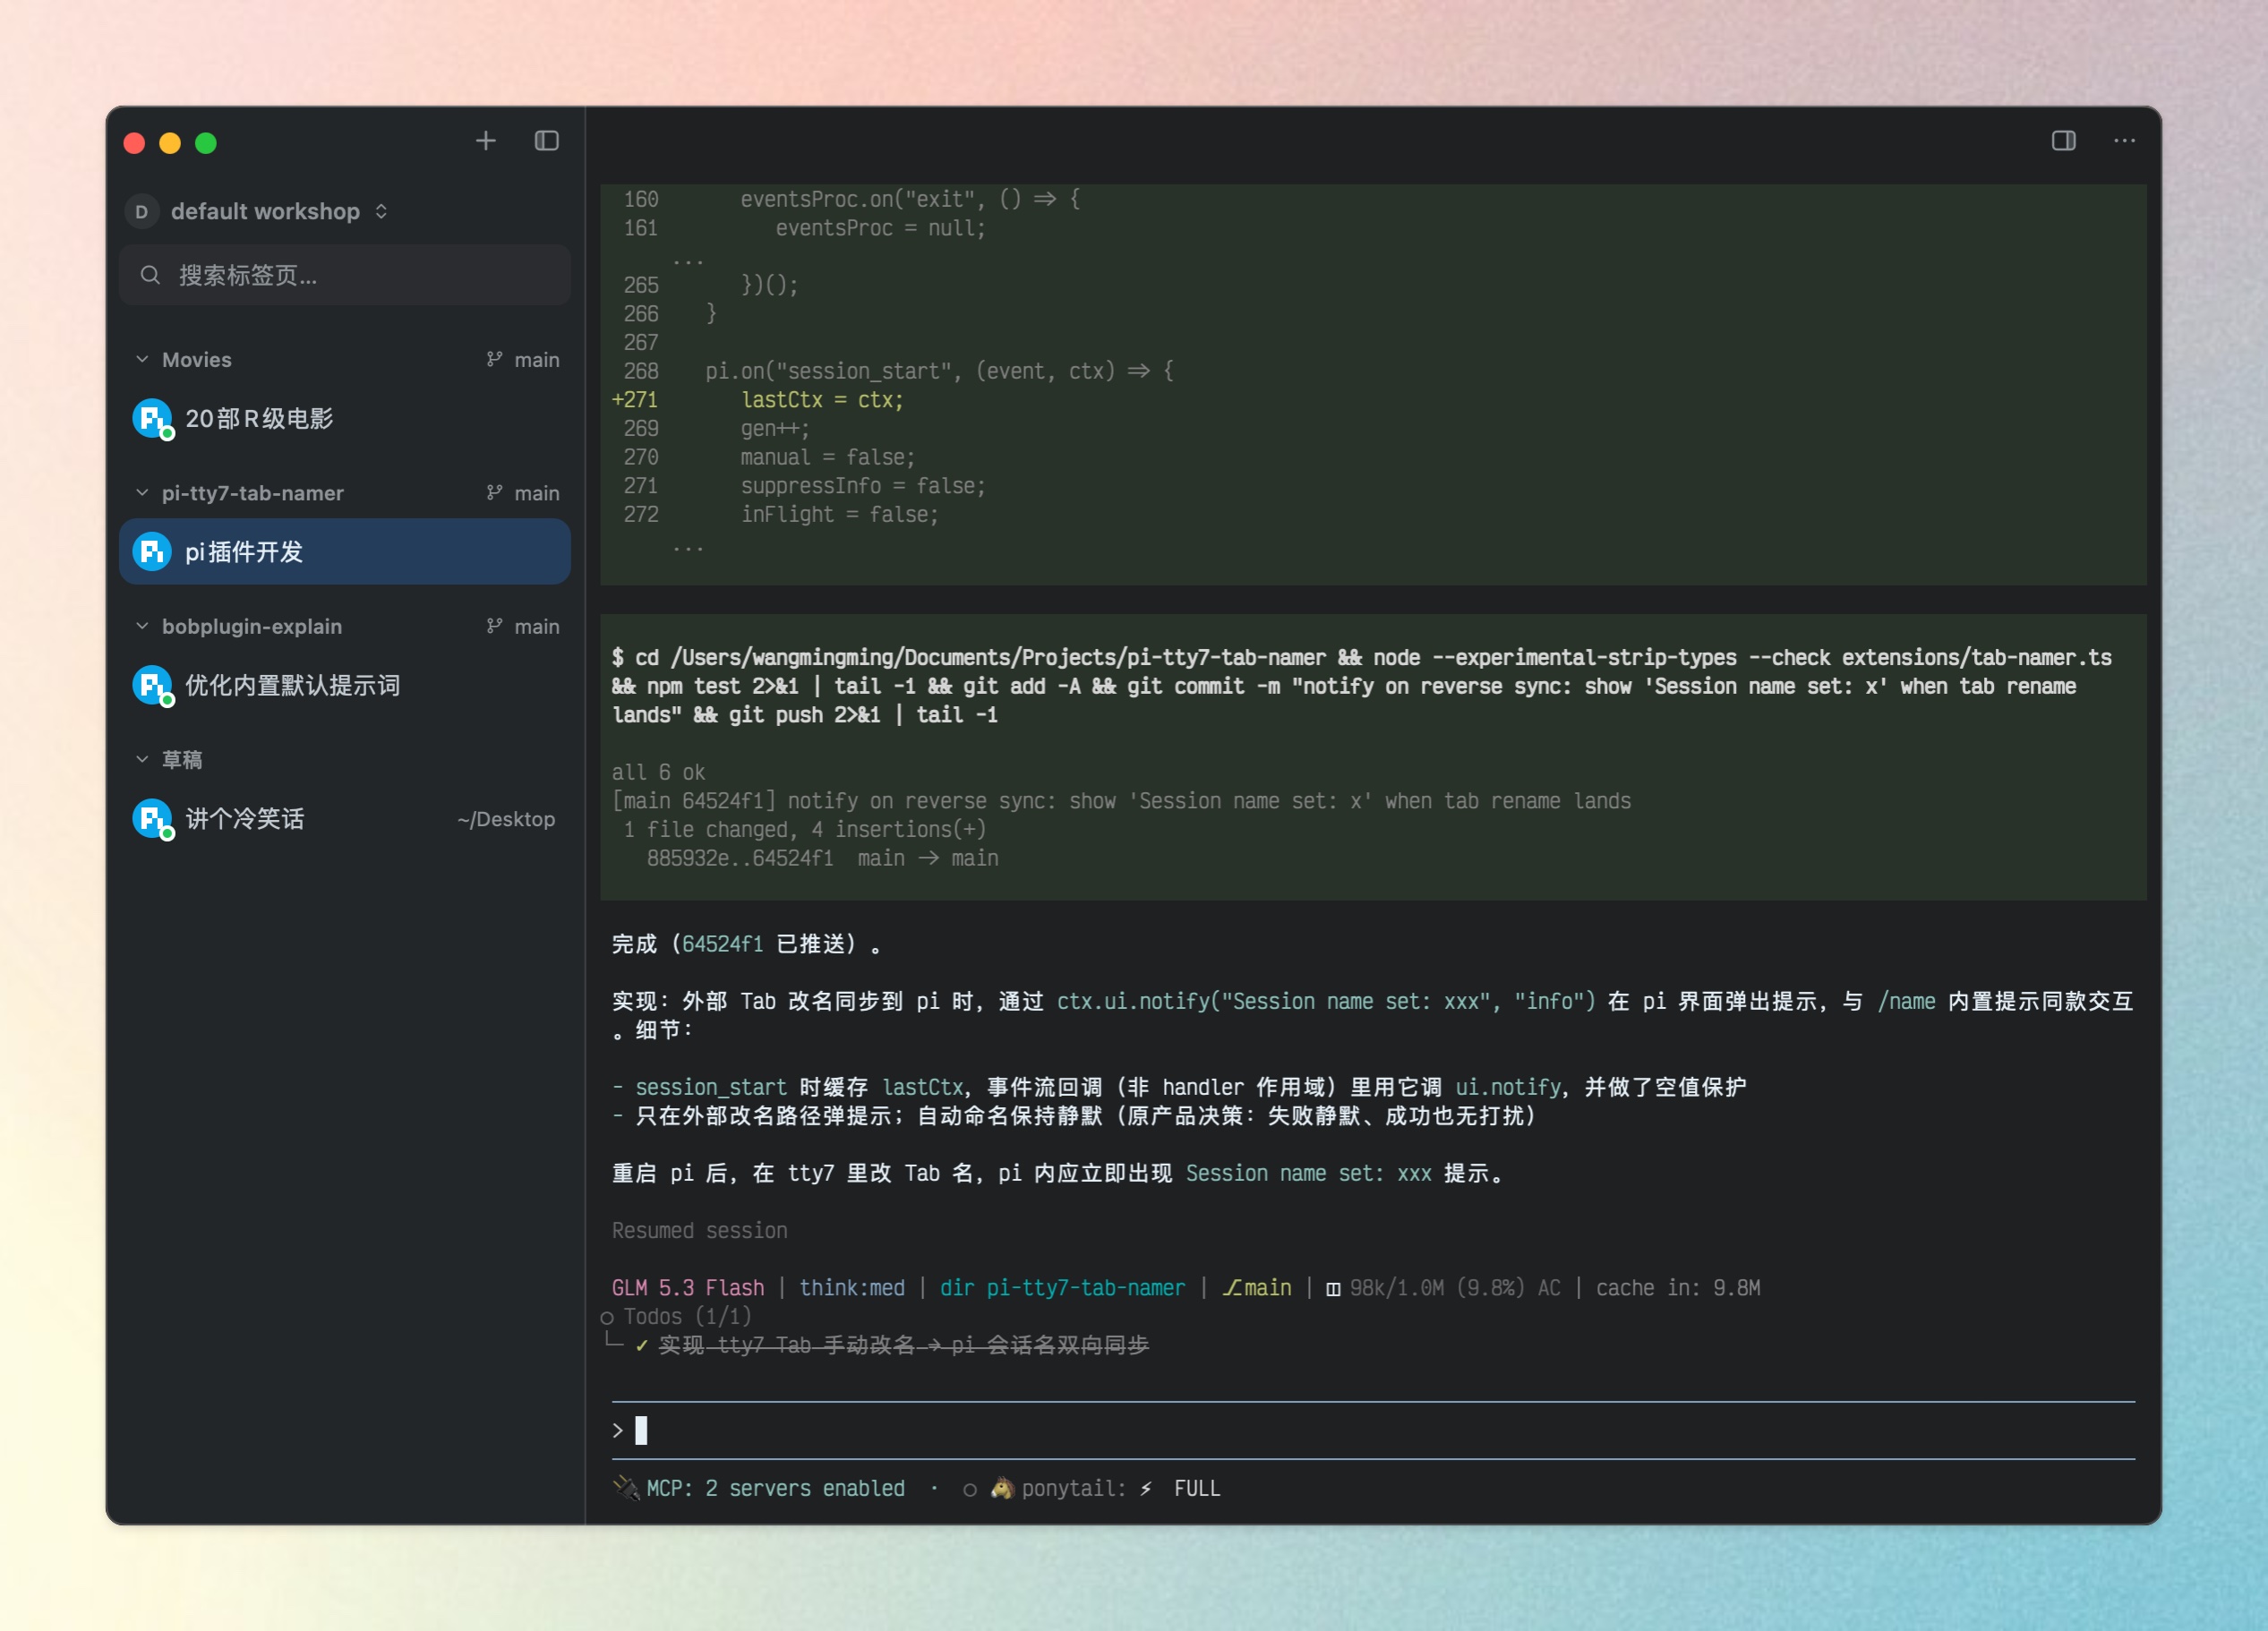This screenshot has width=2268, height=1631.
Task: Click the context usage 98k/1.0M entry
Action: pyautogui.click(x=1443, y=1288)
